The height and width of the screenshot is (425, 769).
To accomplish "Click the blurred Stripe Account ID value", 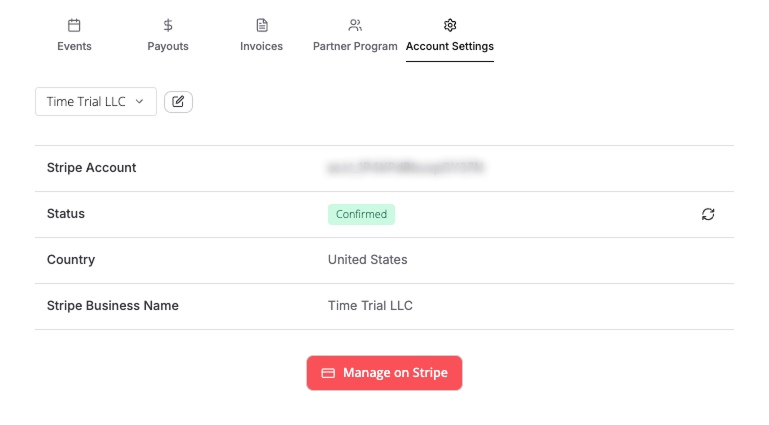I will pyautogui.click(x=406, y=168).
